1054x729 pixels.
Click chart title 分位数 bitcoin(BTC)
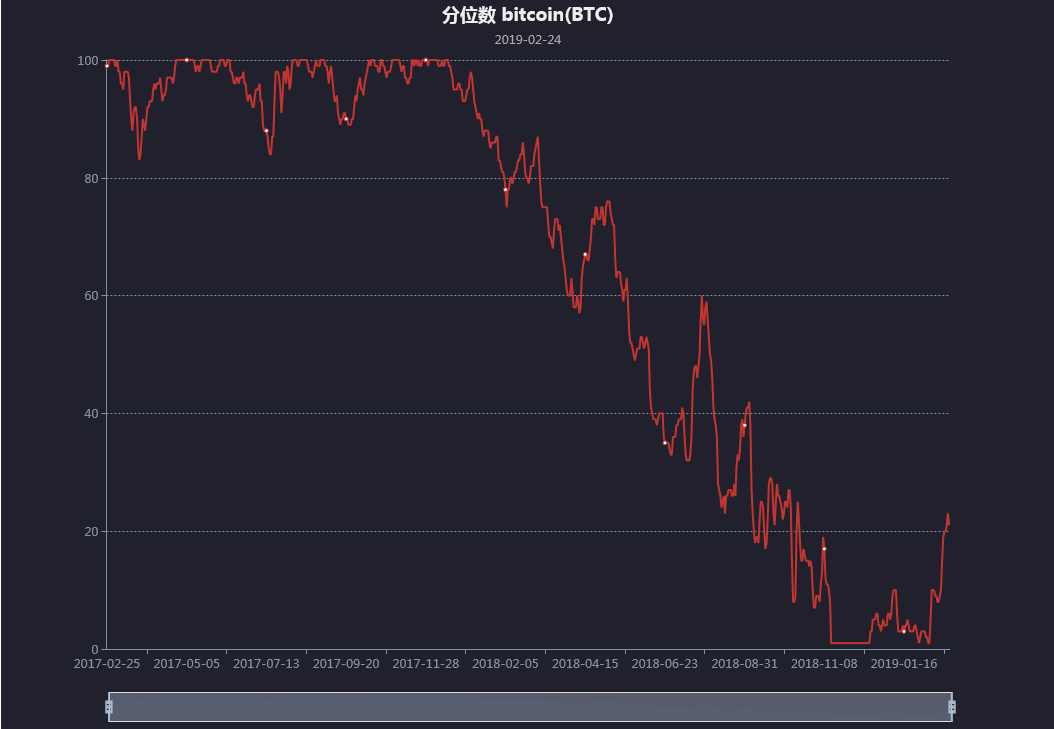528,15
